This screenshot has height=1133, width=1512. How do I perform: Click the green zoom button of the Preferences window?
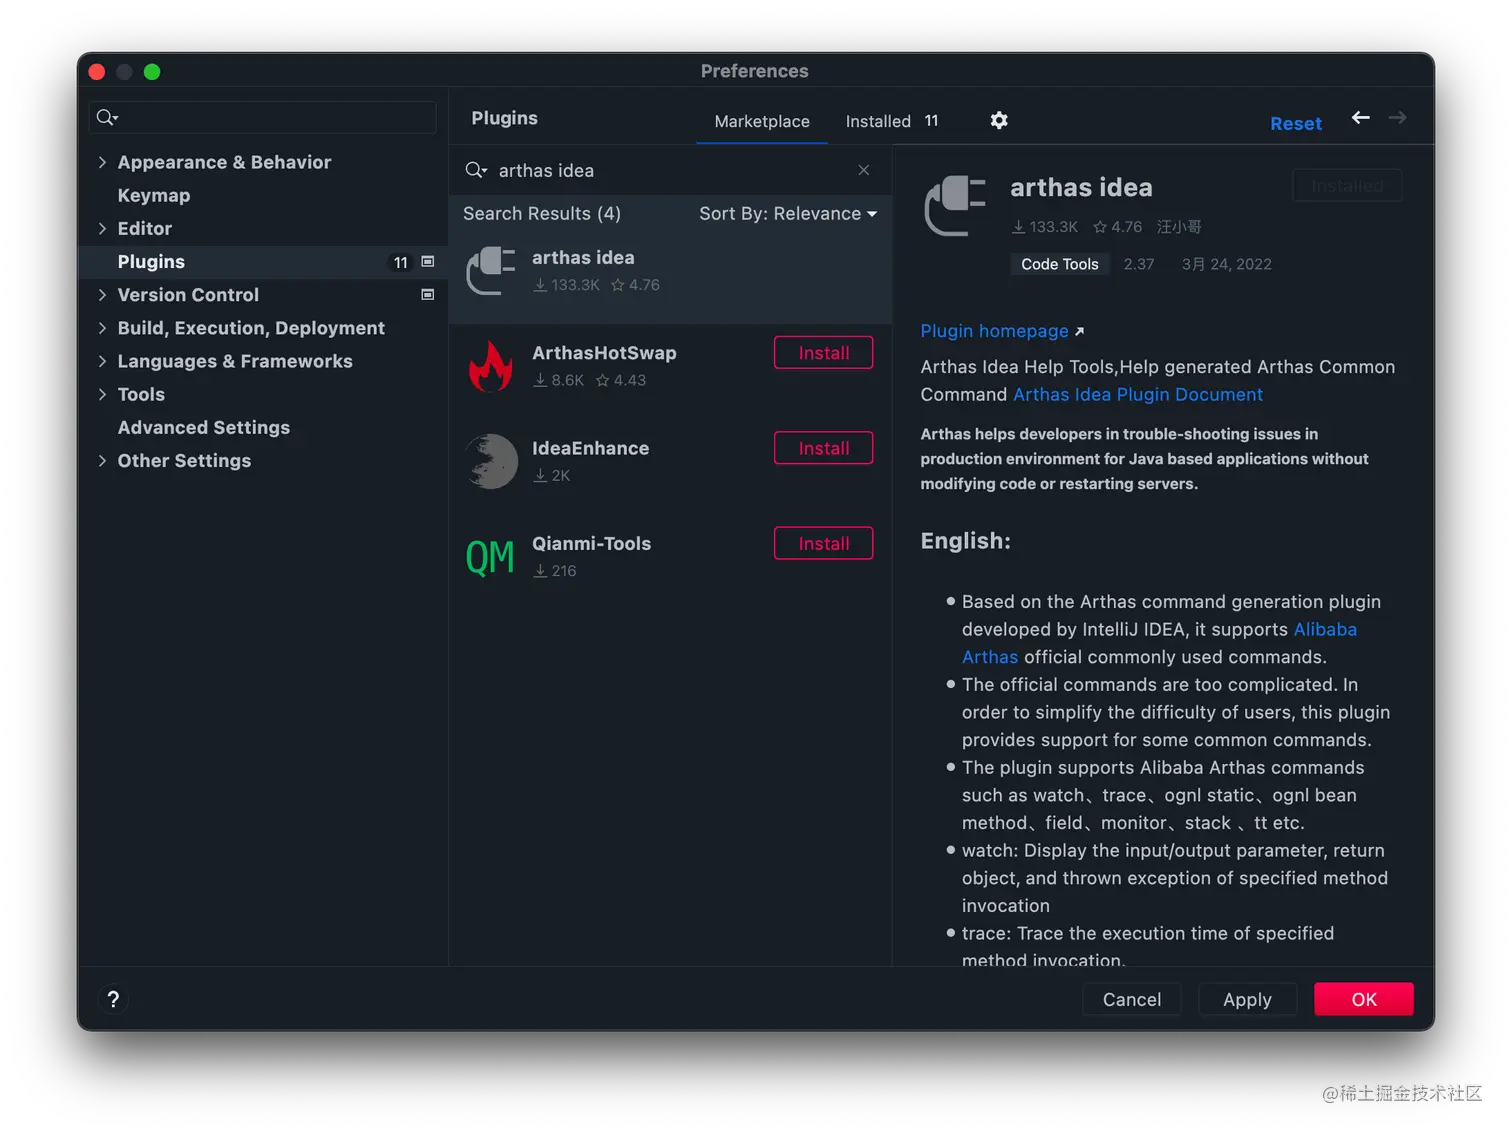(152, 72)
